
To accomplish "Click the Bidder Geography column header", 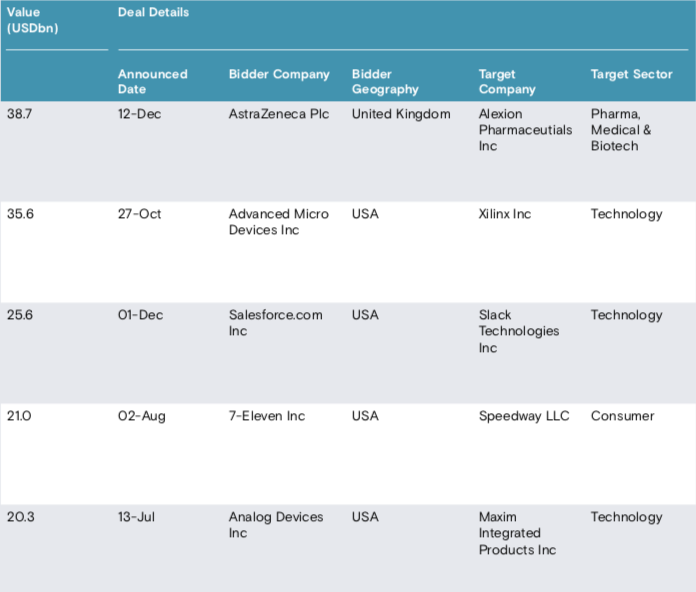I will tap(385, 81).
